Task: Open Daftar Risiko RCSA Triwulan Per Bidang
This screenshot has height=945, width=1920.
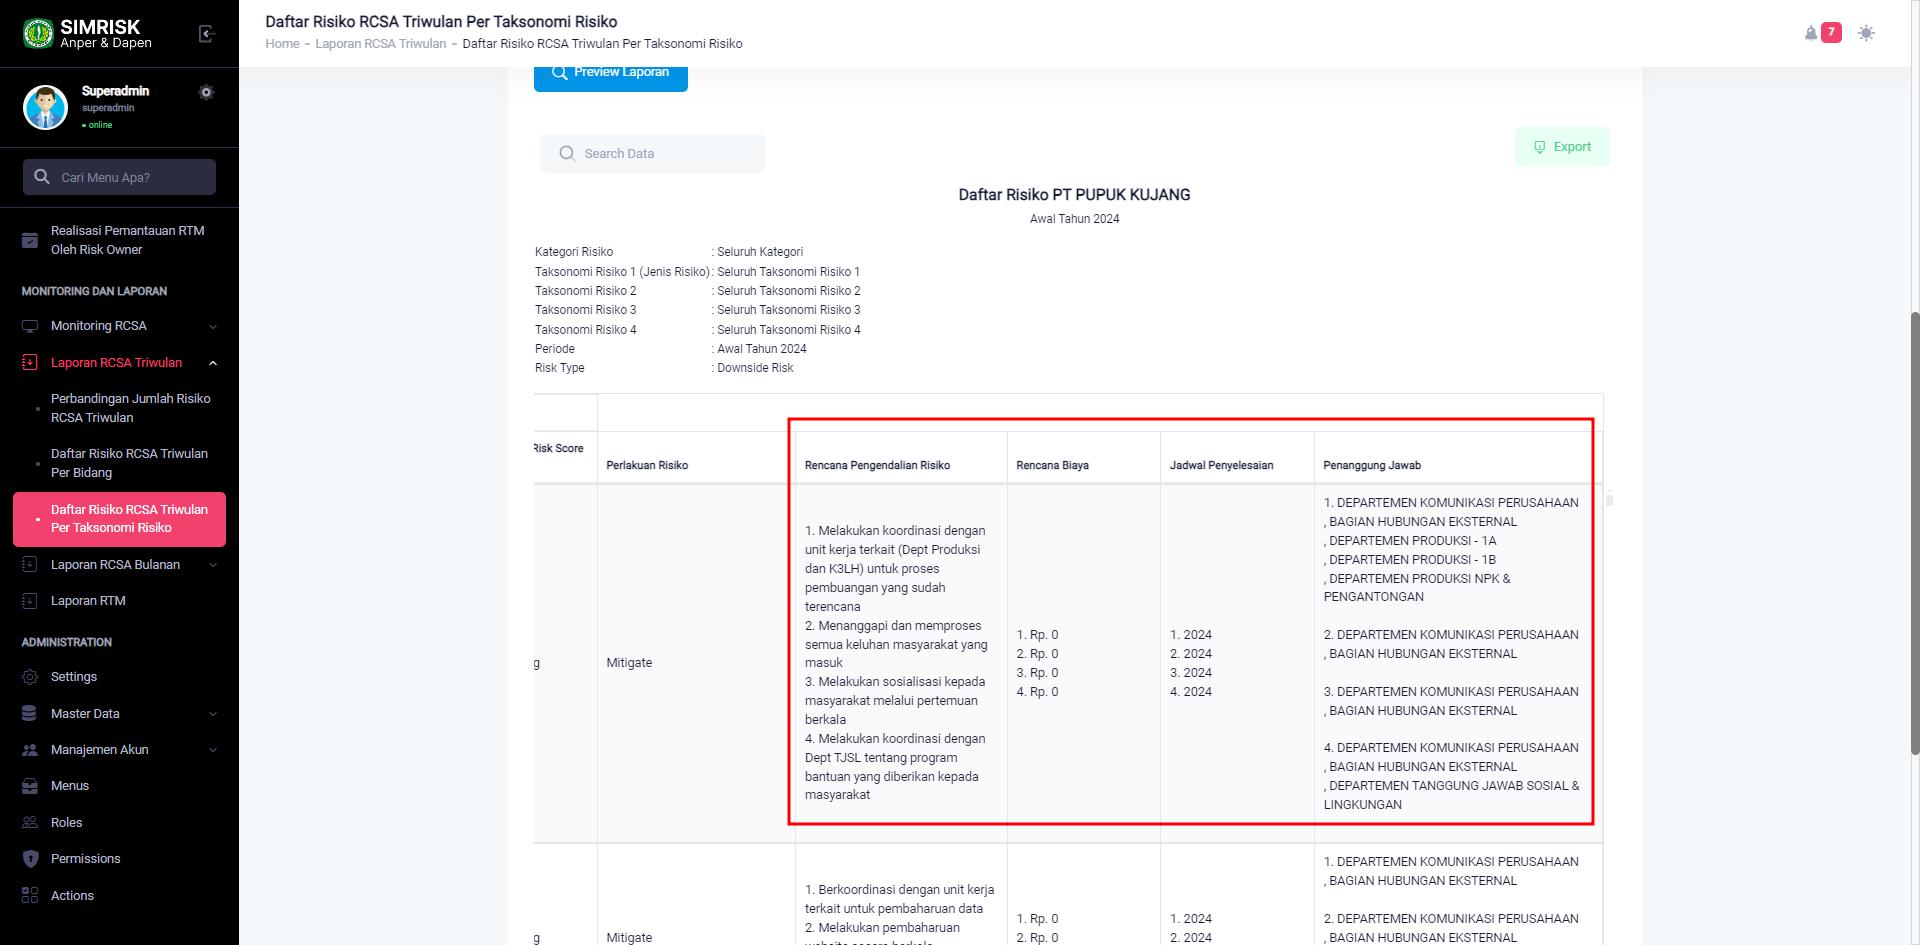Action: 130,463
